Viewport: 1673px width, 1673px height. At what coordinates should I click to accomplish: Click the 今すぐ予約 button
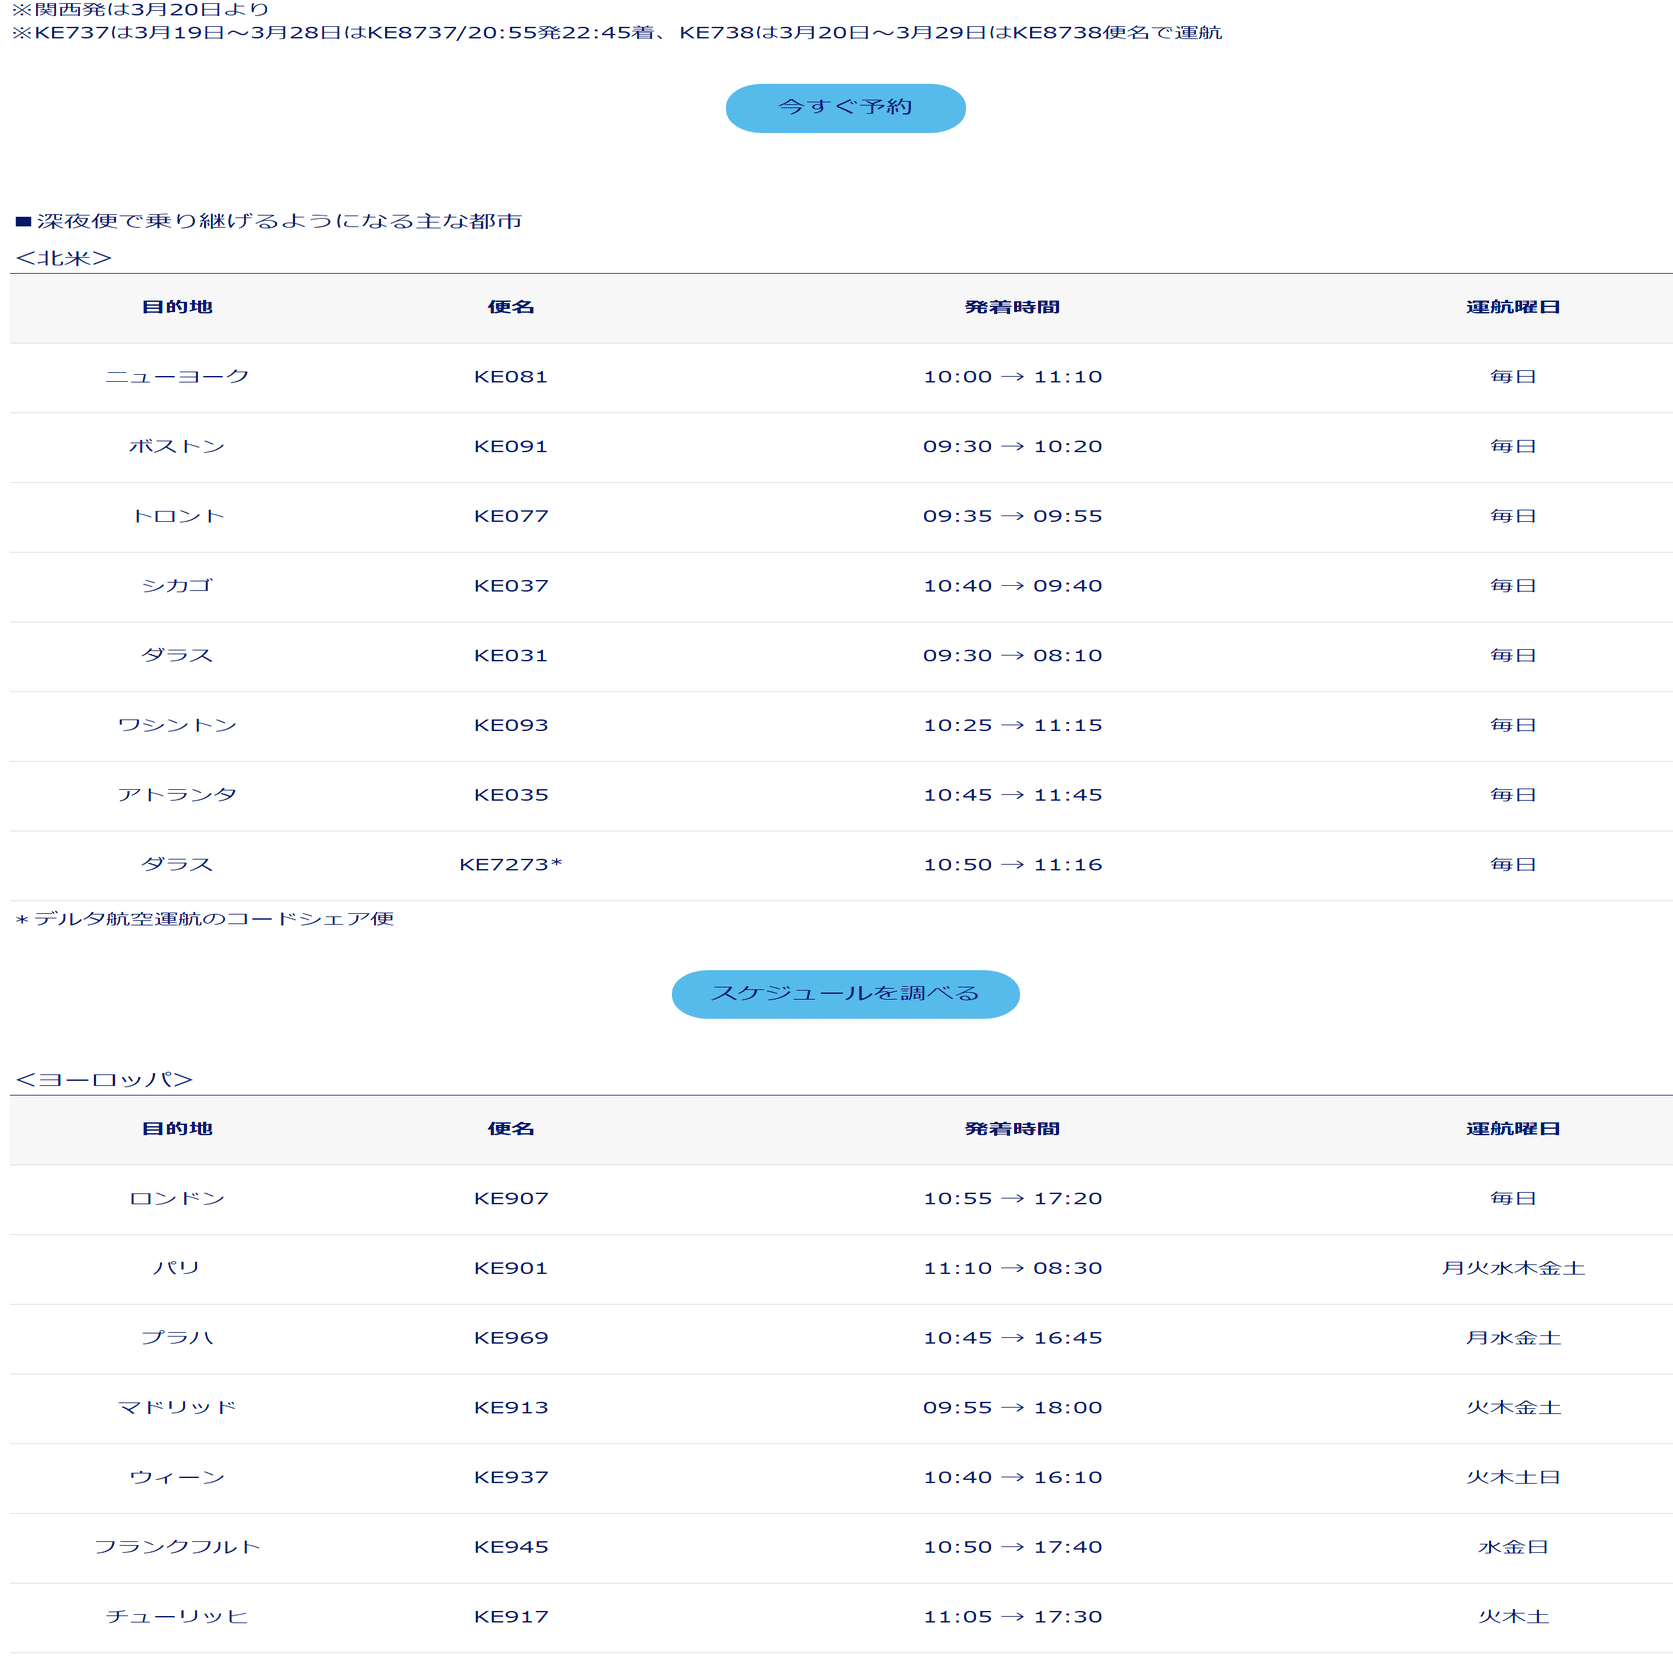(845, 108)
